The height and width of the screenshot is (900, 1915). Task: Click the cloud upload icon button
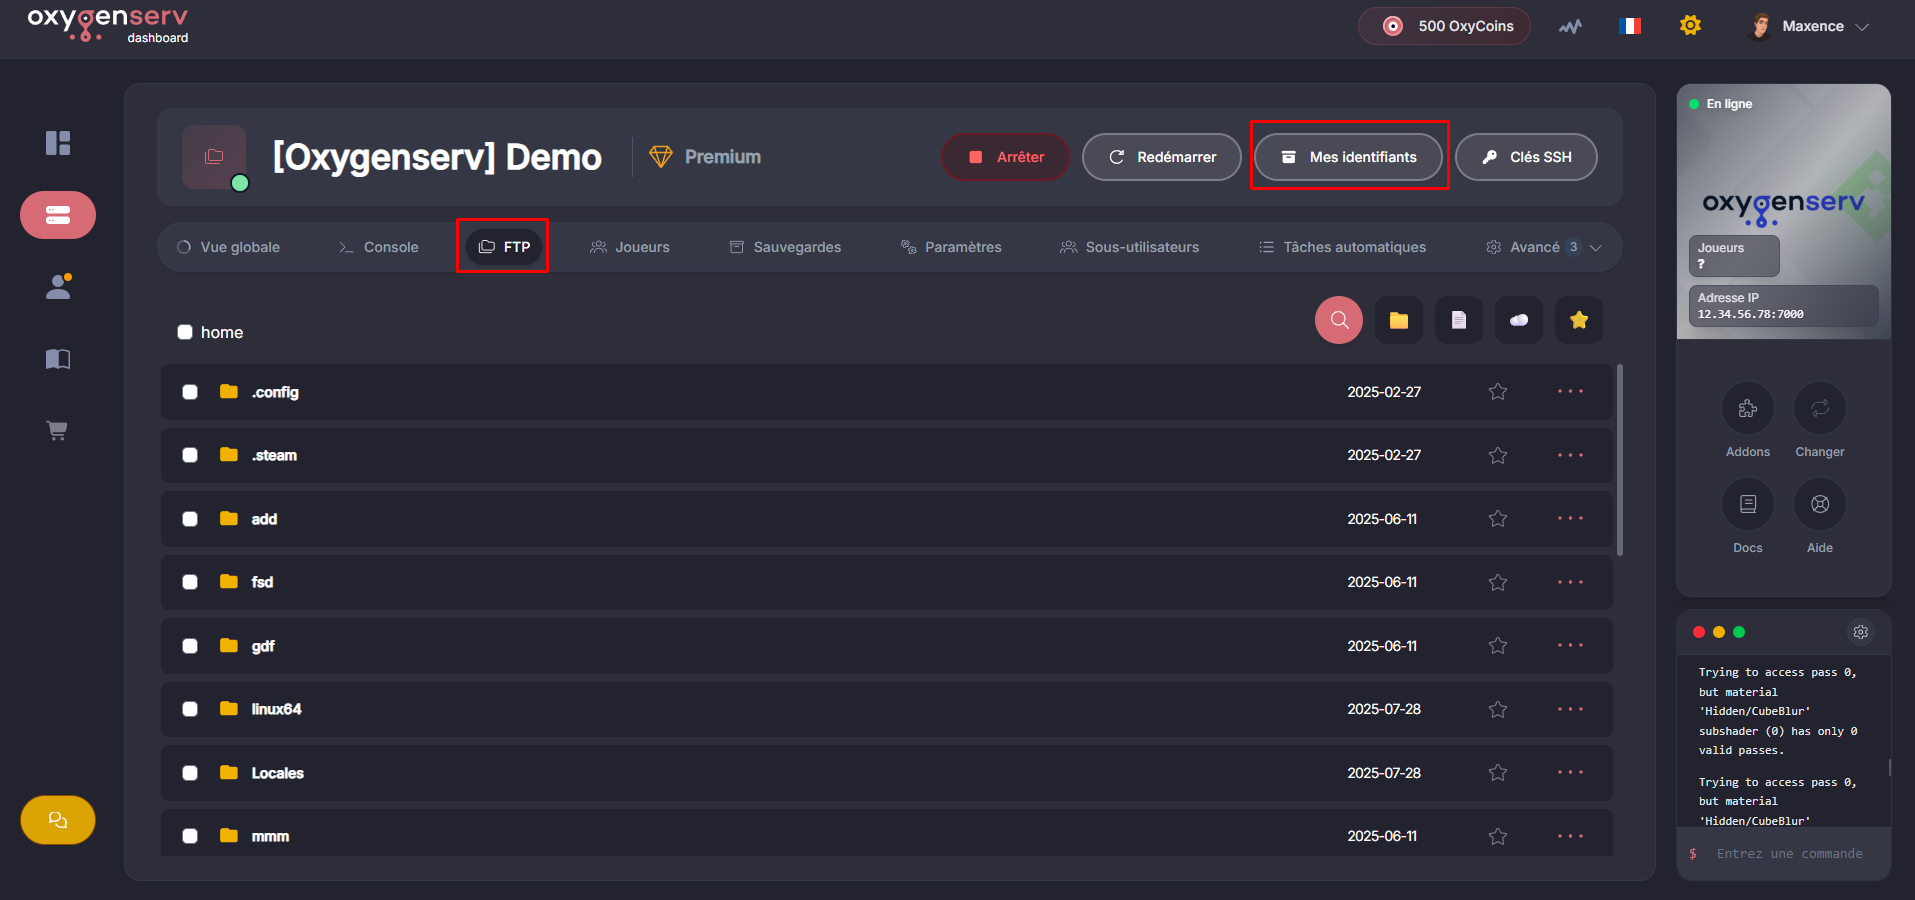[1518, 320]
